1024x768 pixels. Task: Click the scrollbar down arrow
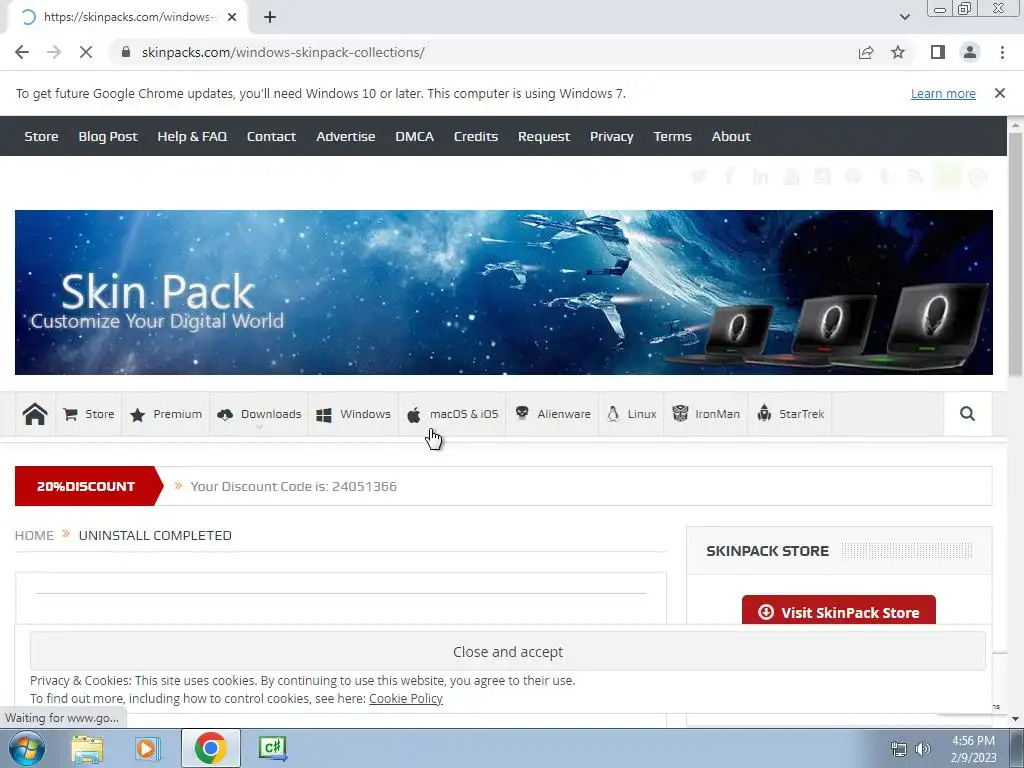pyautogui.click(x=1015, y=719)
